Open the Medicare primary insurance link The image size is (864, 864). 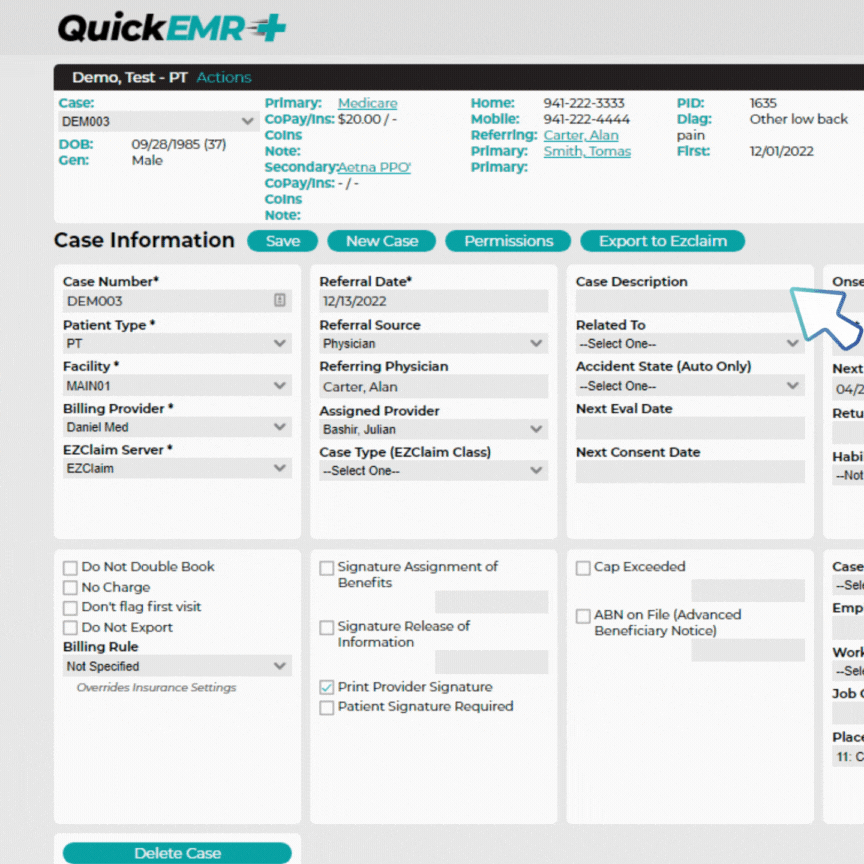(367, 102)
